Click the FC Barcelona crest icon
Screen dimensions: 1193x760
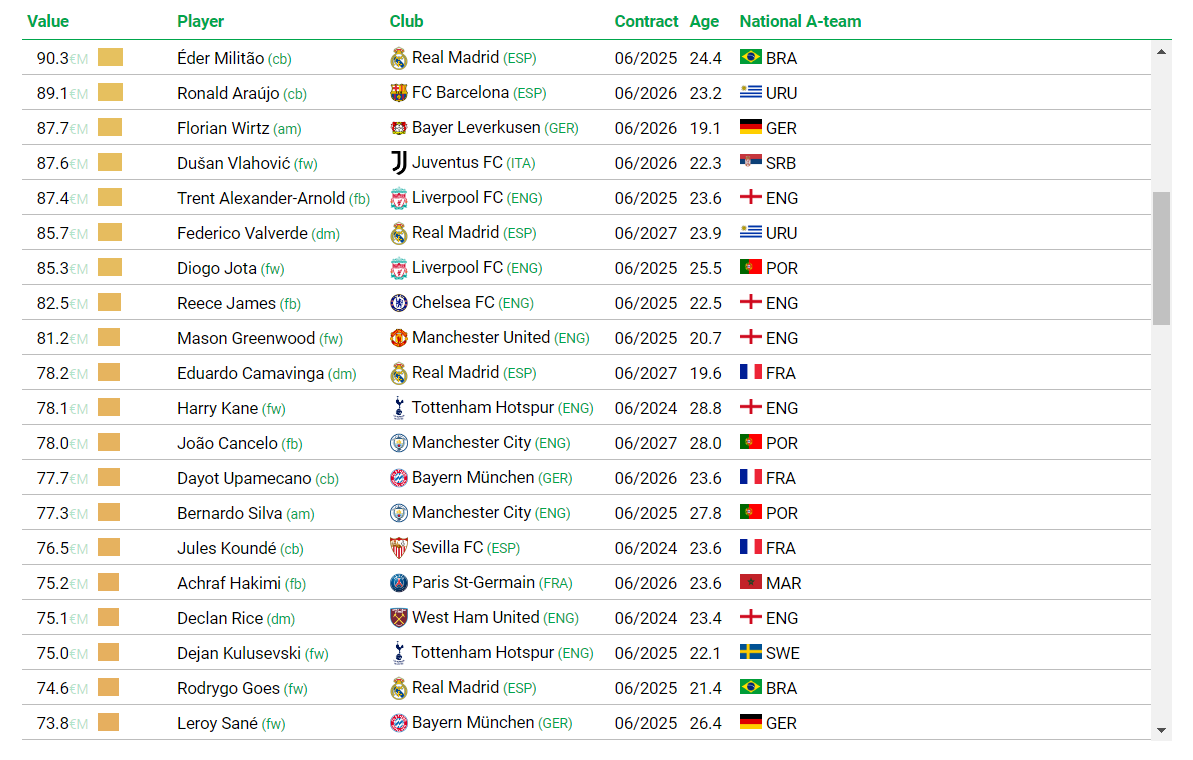pyautogui.click(x=399, y=93)
